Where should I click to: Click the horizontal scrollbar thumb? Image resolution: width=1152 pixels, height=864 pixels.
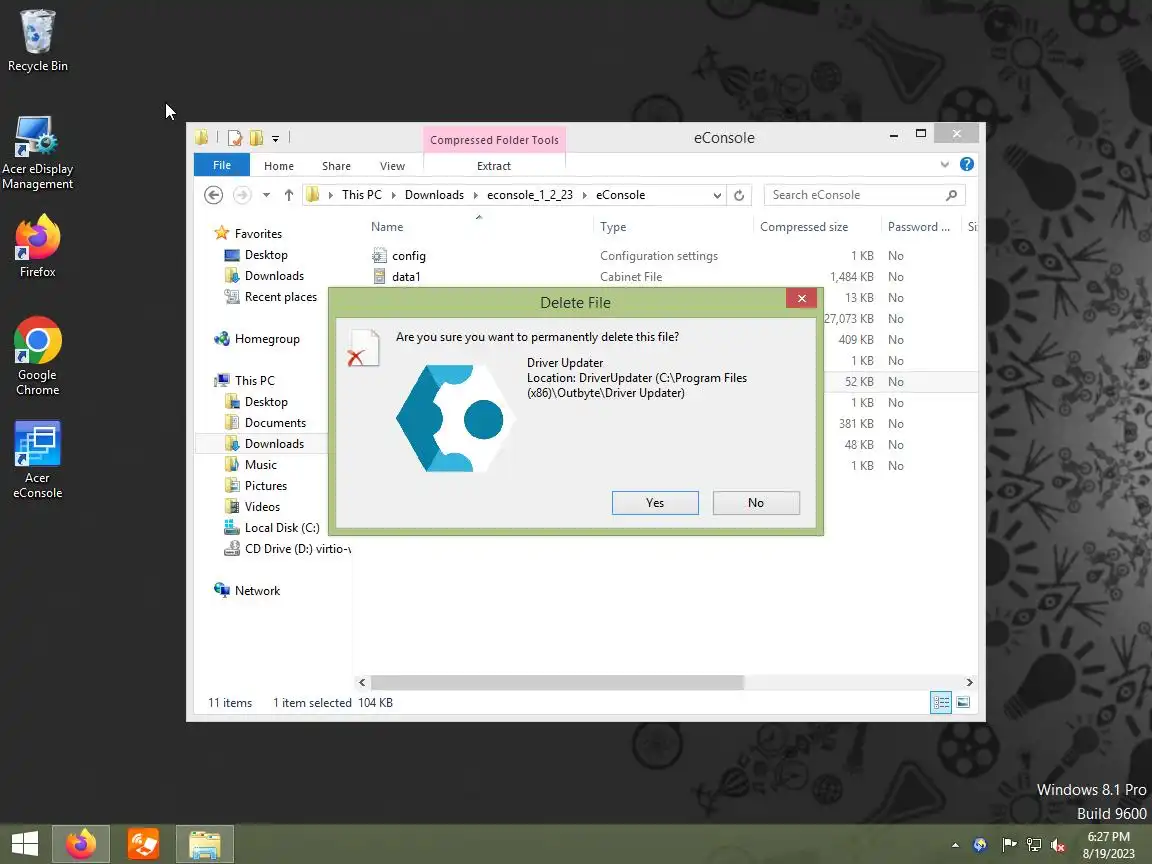coord(557,683)
